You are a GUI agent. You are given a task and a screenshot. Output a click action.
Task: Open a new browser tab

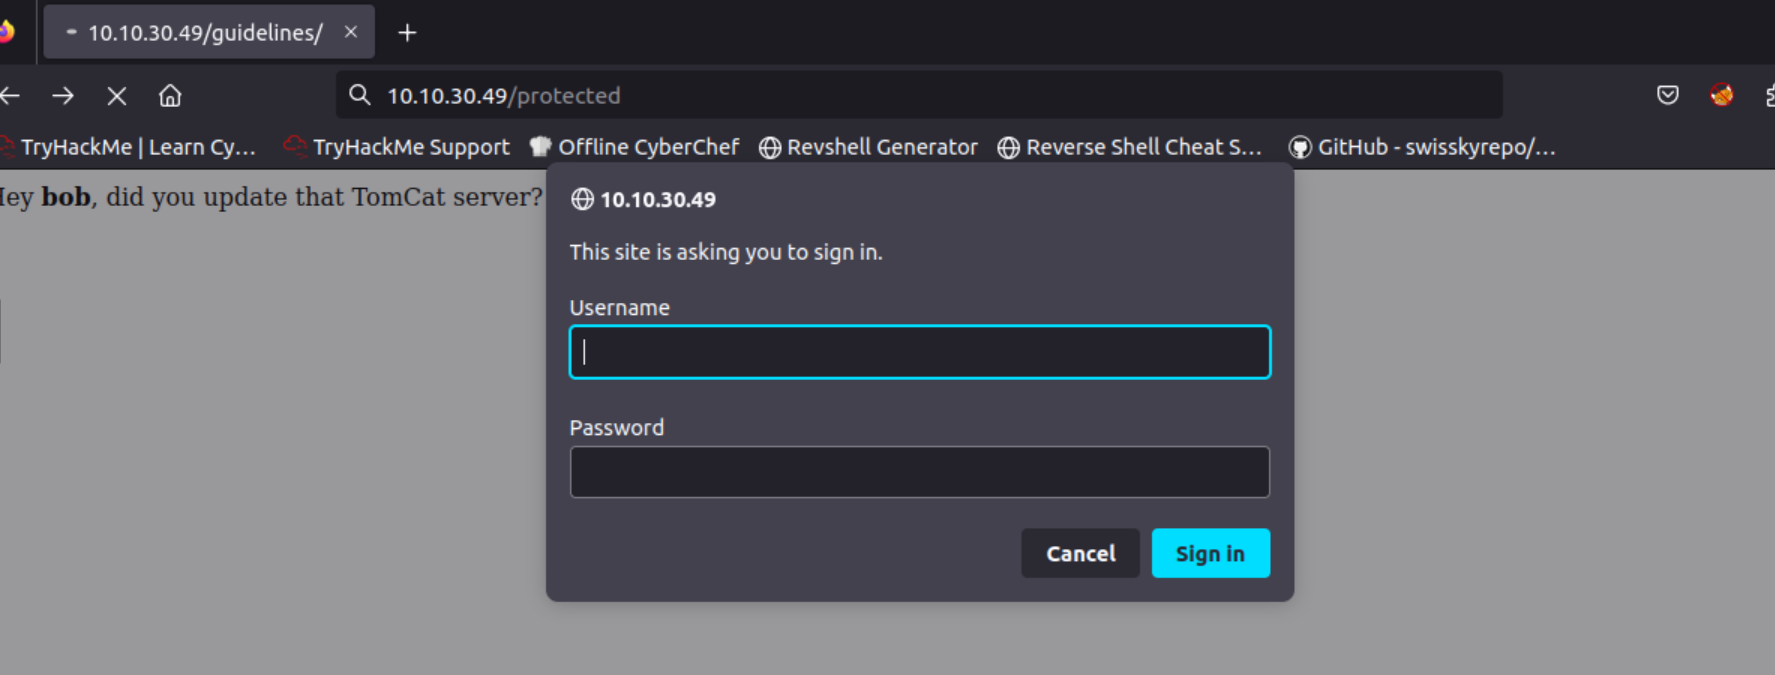[x=407, y=33]
